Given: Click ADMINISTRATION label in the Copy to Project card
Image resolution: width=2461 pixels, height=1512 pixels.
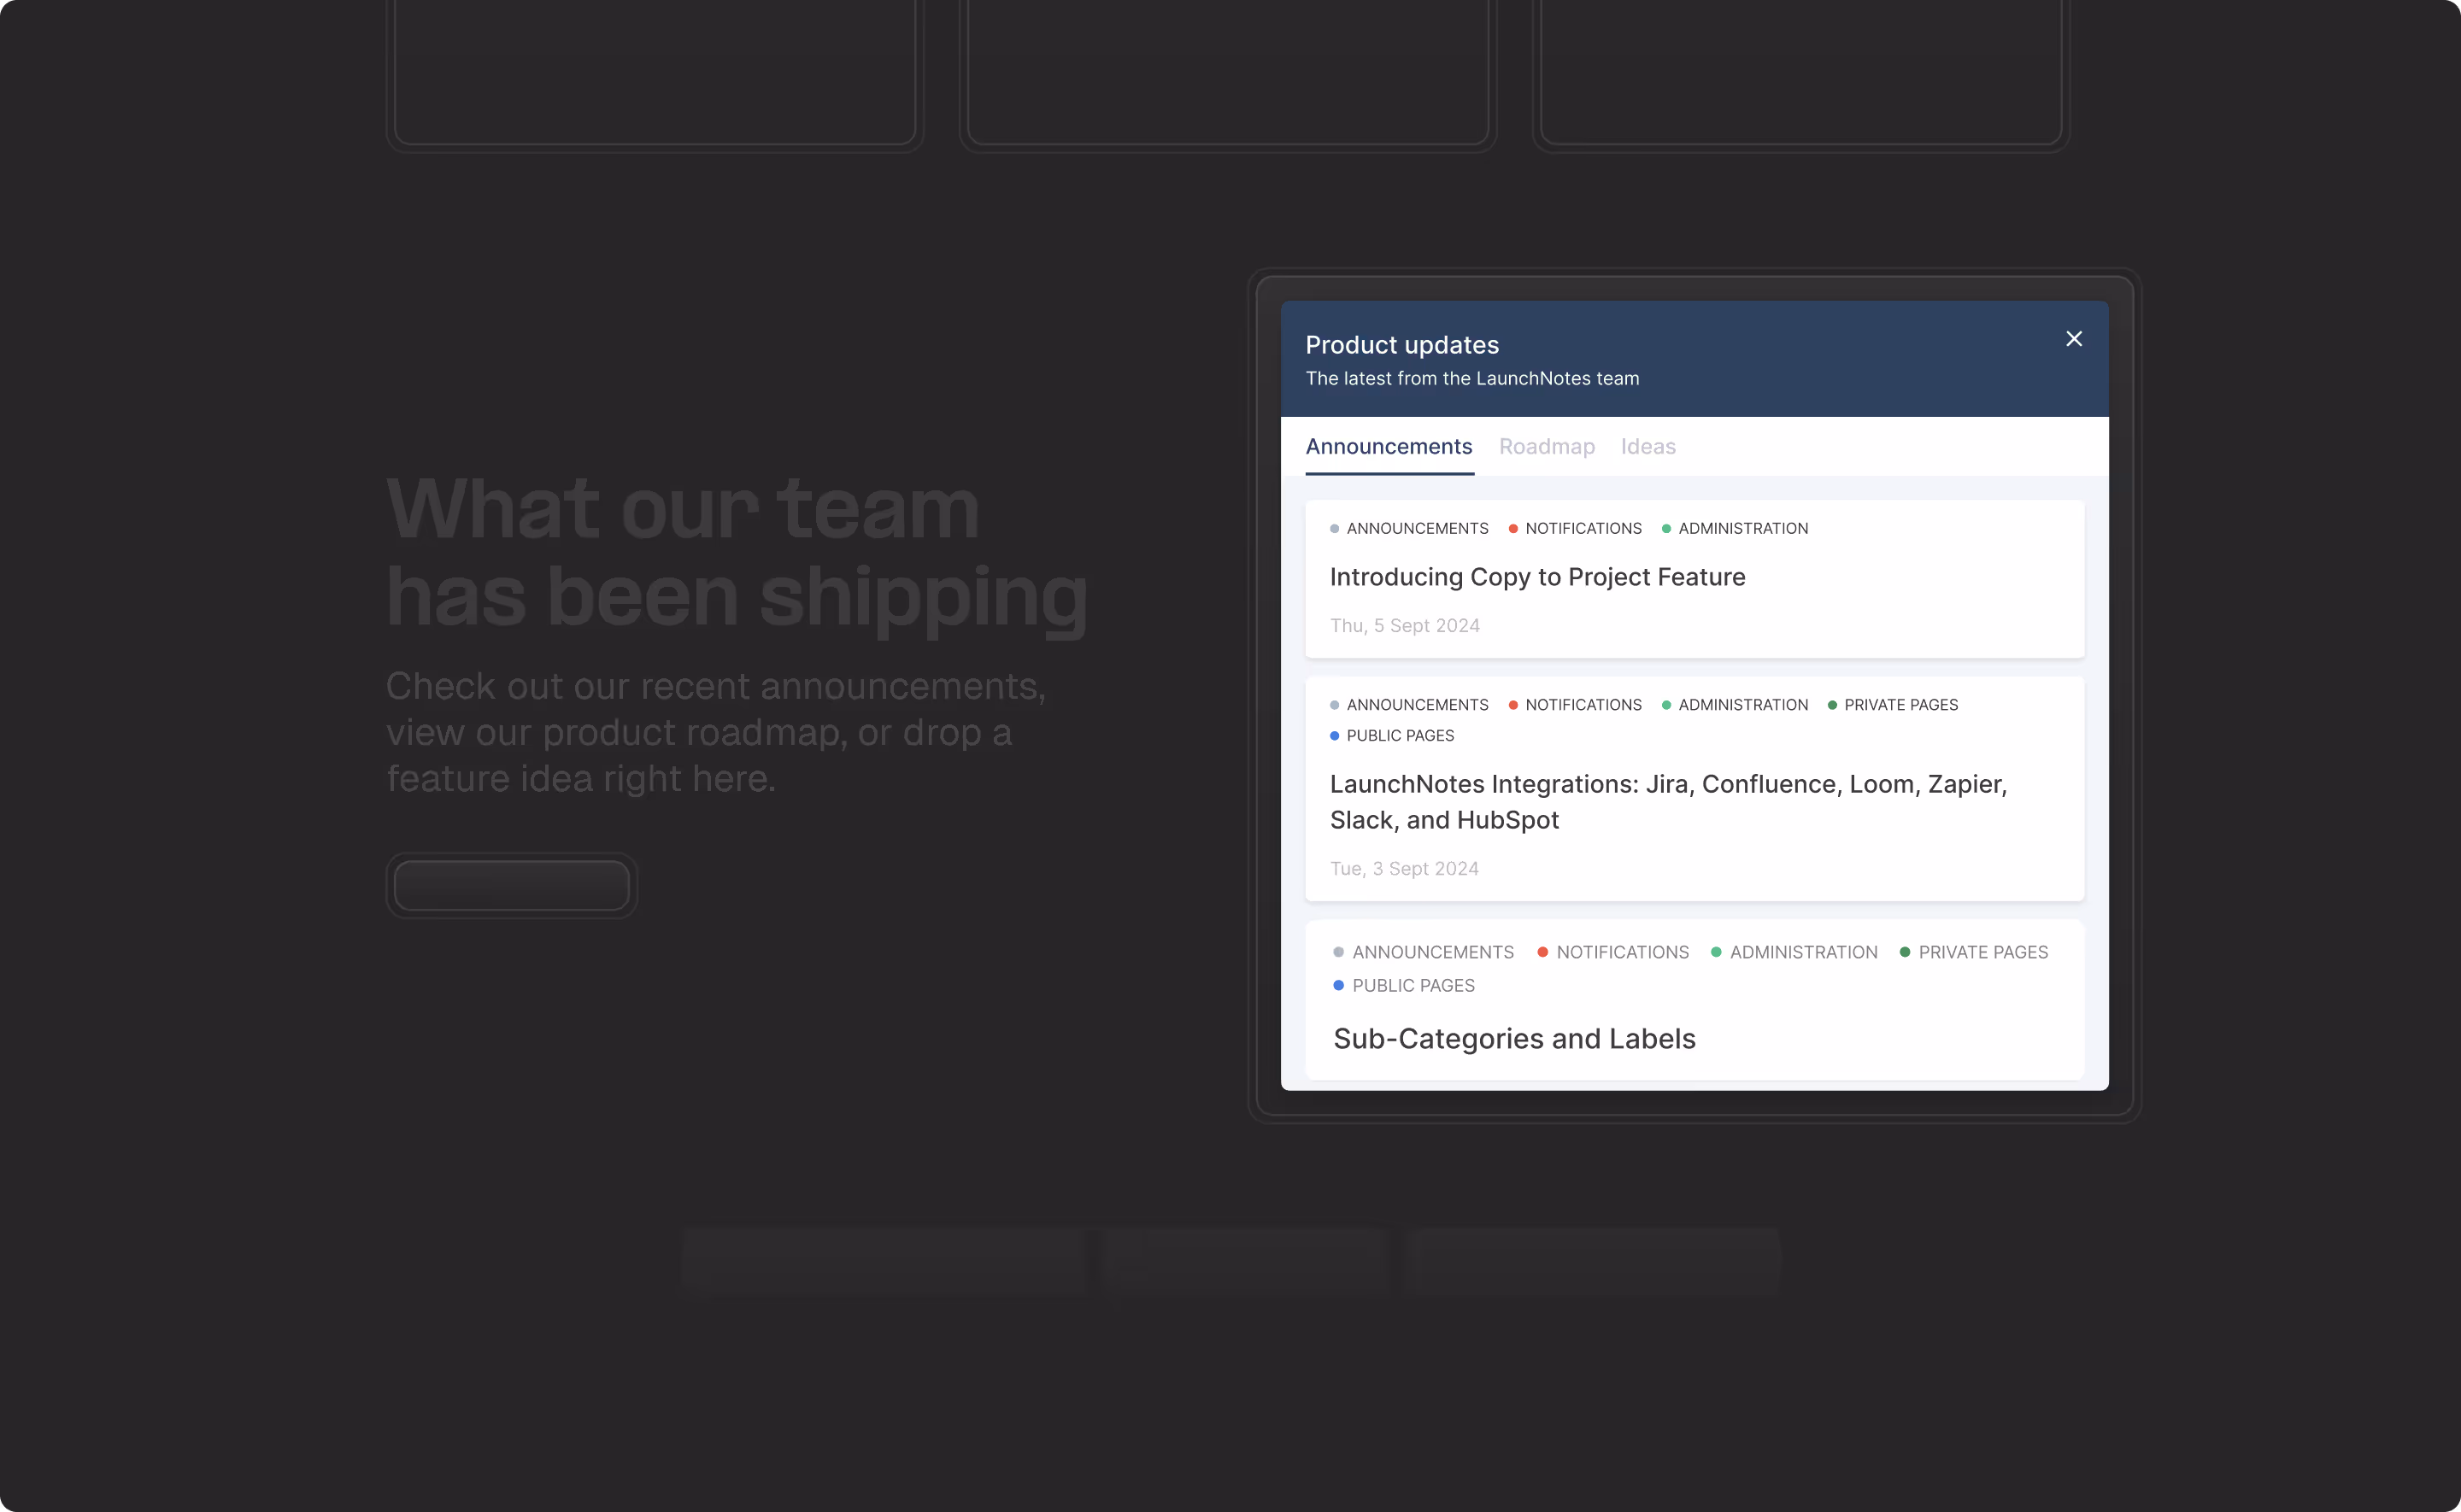Looking at the screenshot, I should (1743, 528).
